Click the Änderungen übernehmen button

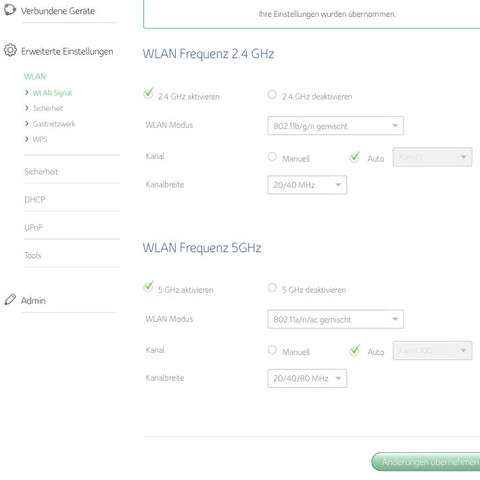(x=426, y=462)
